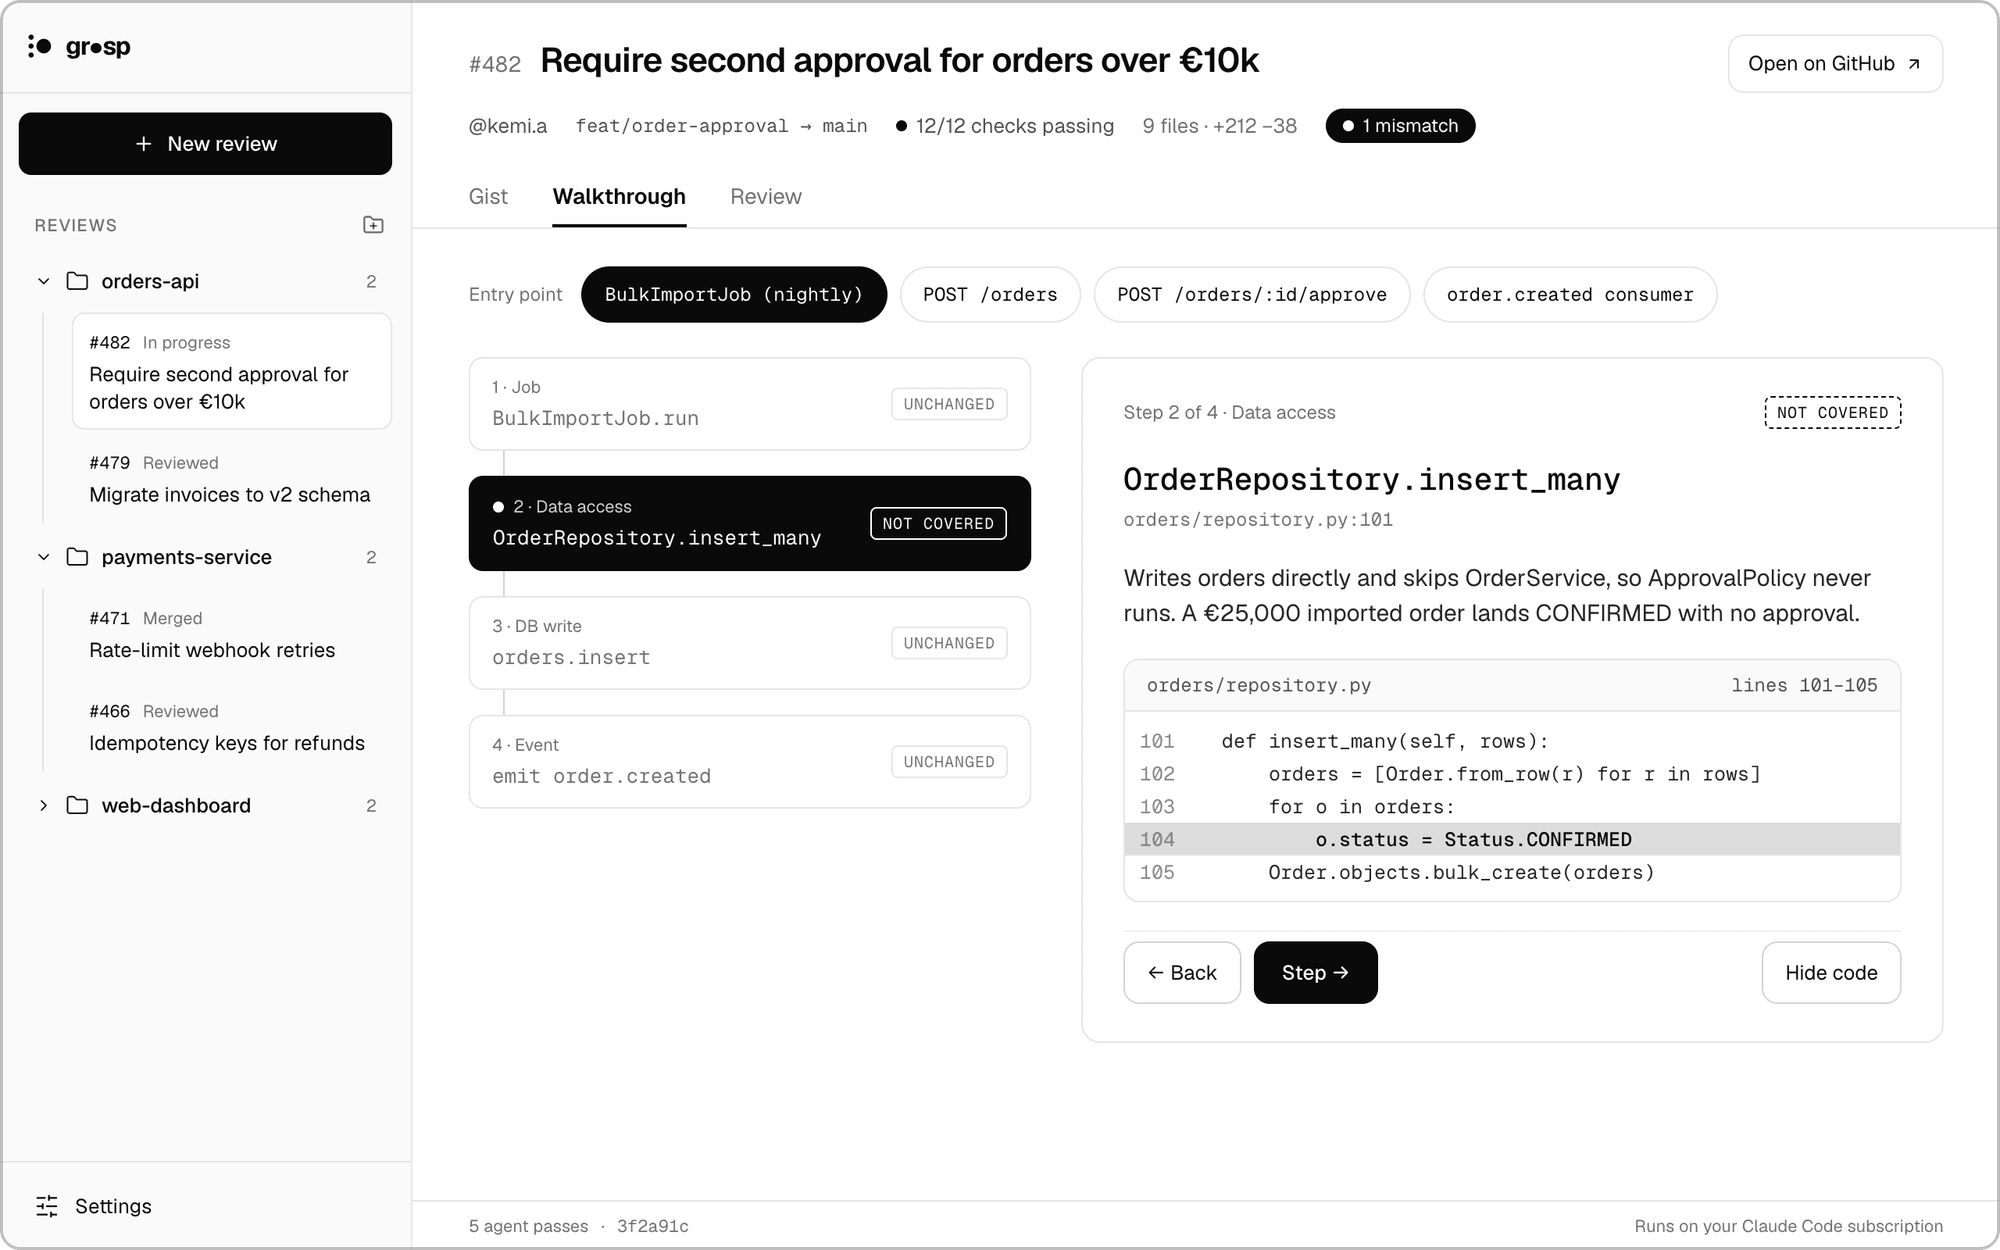Advance with the Step button

(1315, 973)
